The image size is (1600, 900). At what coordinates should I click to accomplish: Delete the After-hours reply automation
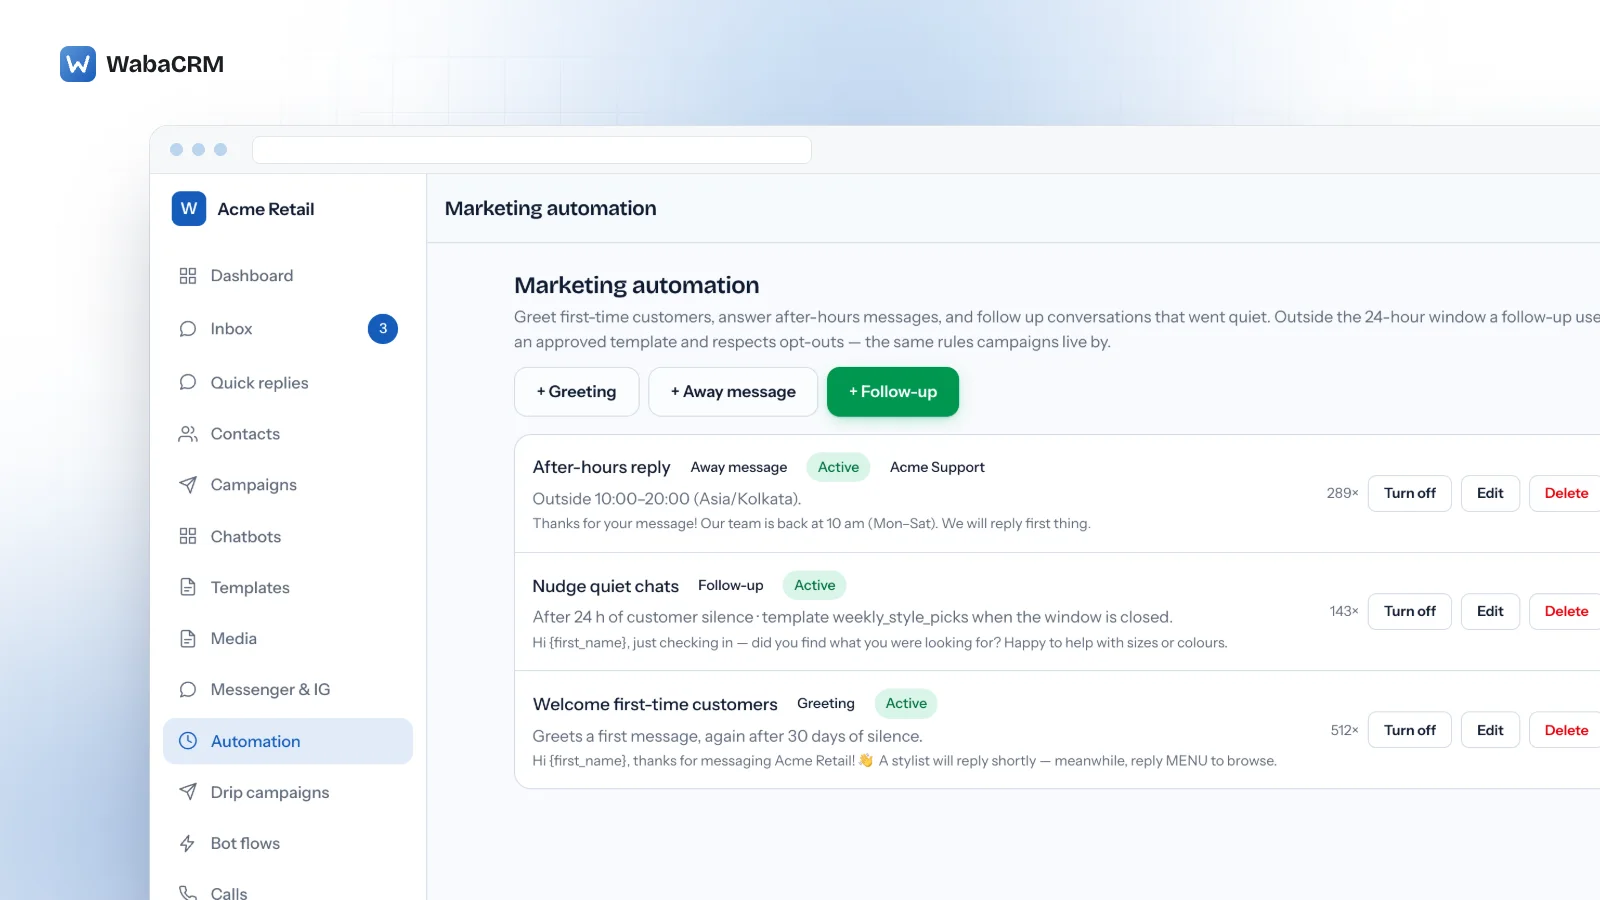click(x=1566, y=493)
